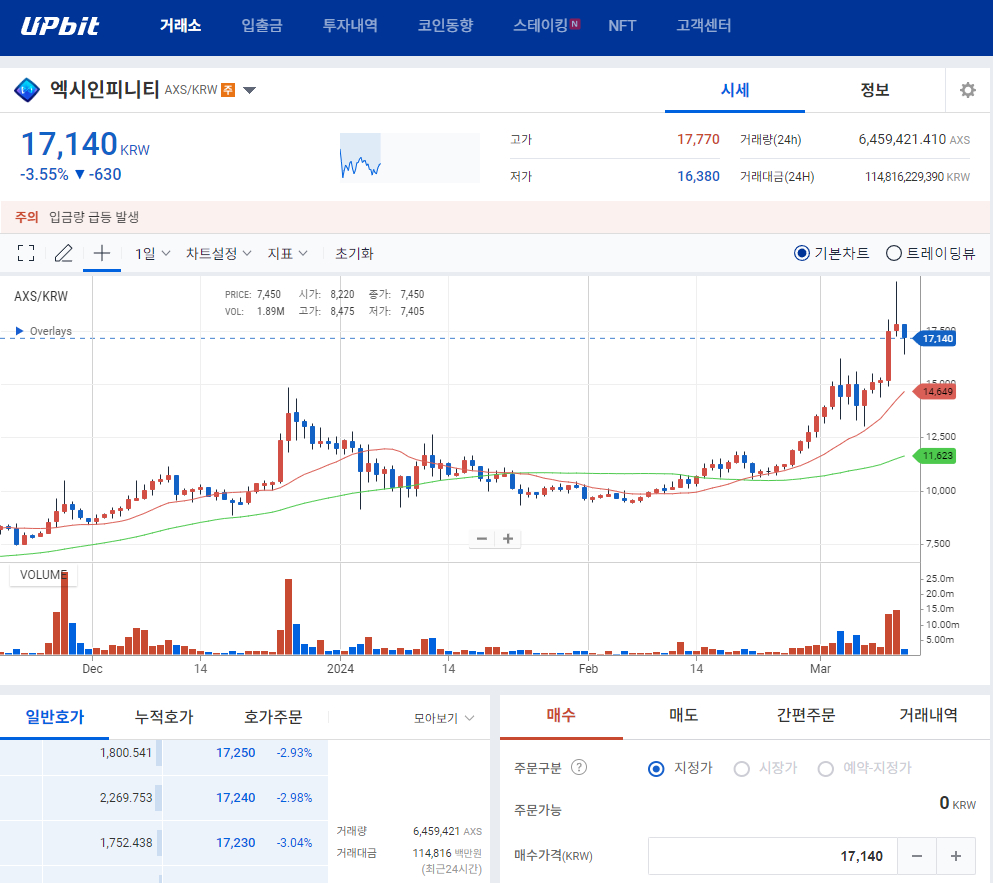Click 17,240 order book price

tap(236, 797)
